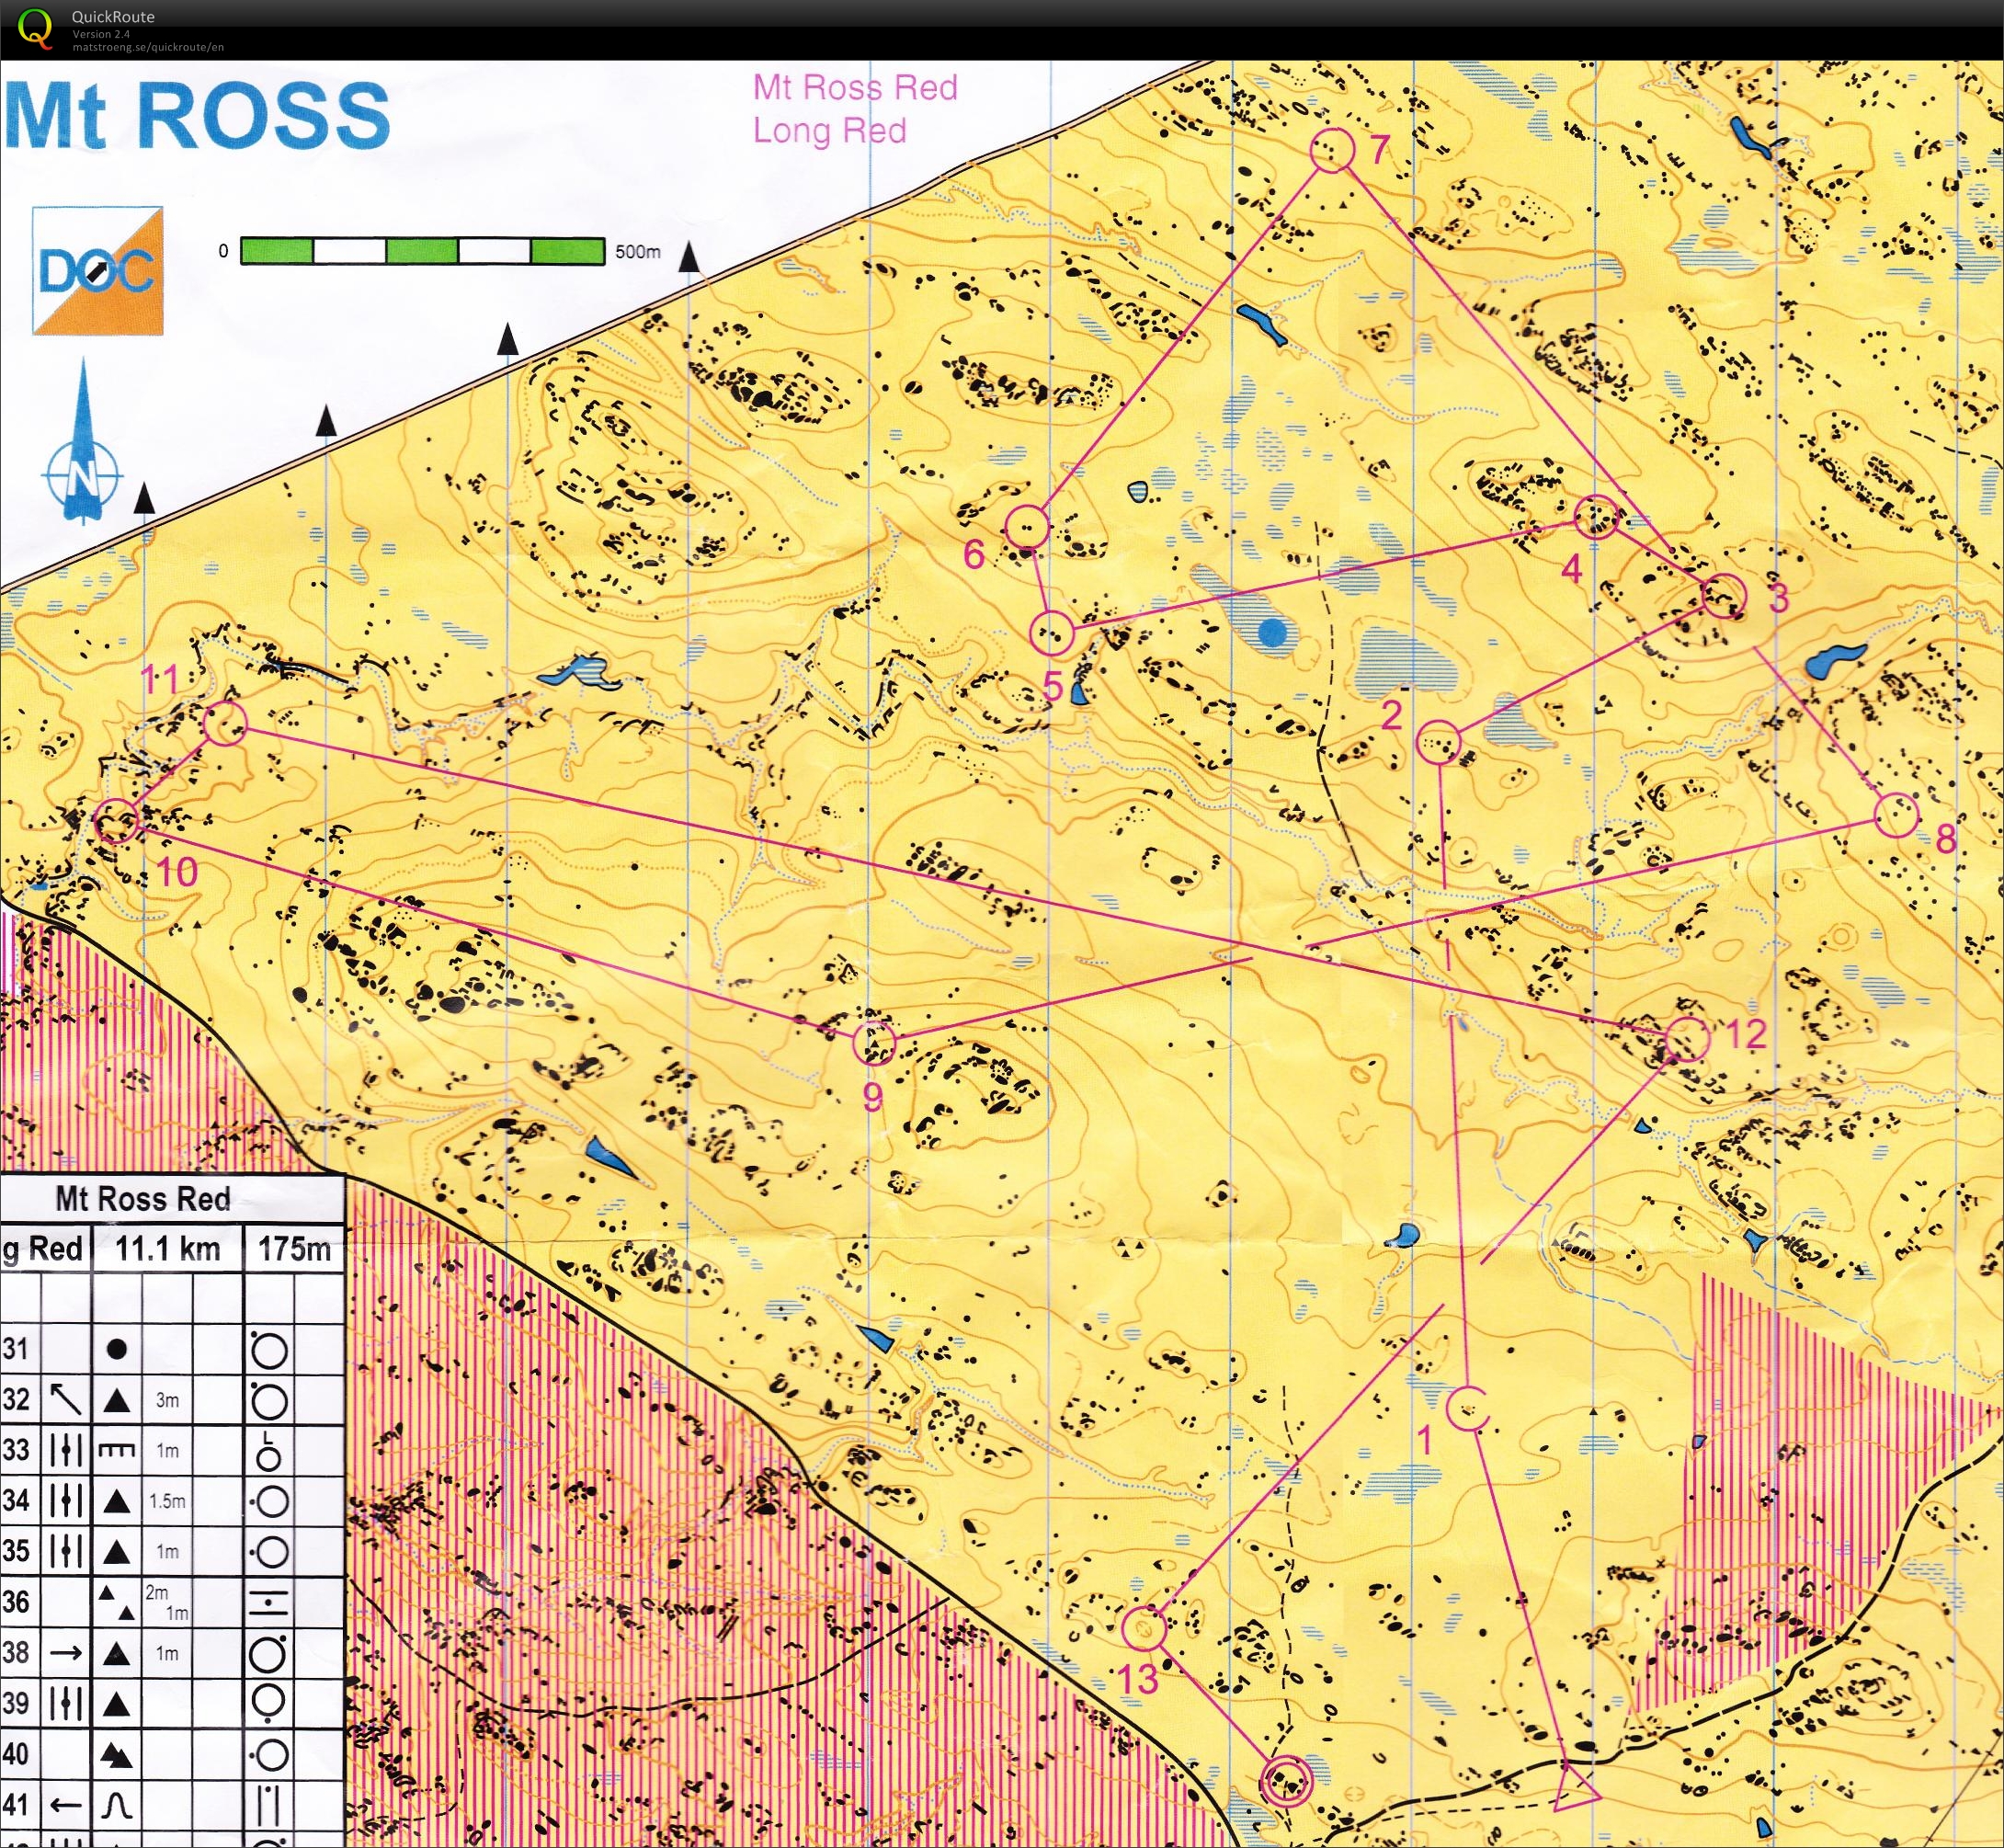Screen dimensions: 2004x1848
Task: Click the QuickRoute title text
Action: point(113,17)
